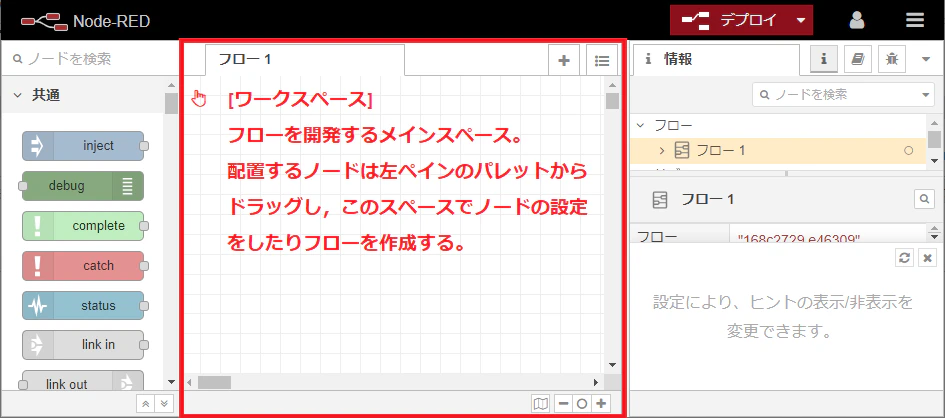Select フロー 1 in the outline tree
The image size is (945, 418).
tap(778, 151)
